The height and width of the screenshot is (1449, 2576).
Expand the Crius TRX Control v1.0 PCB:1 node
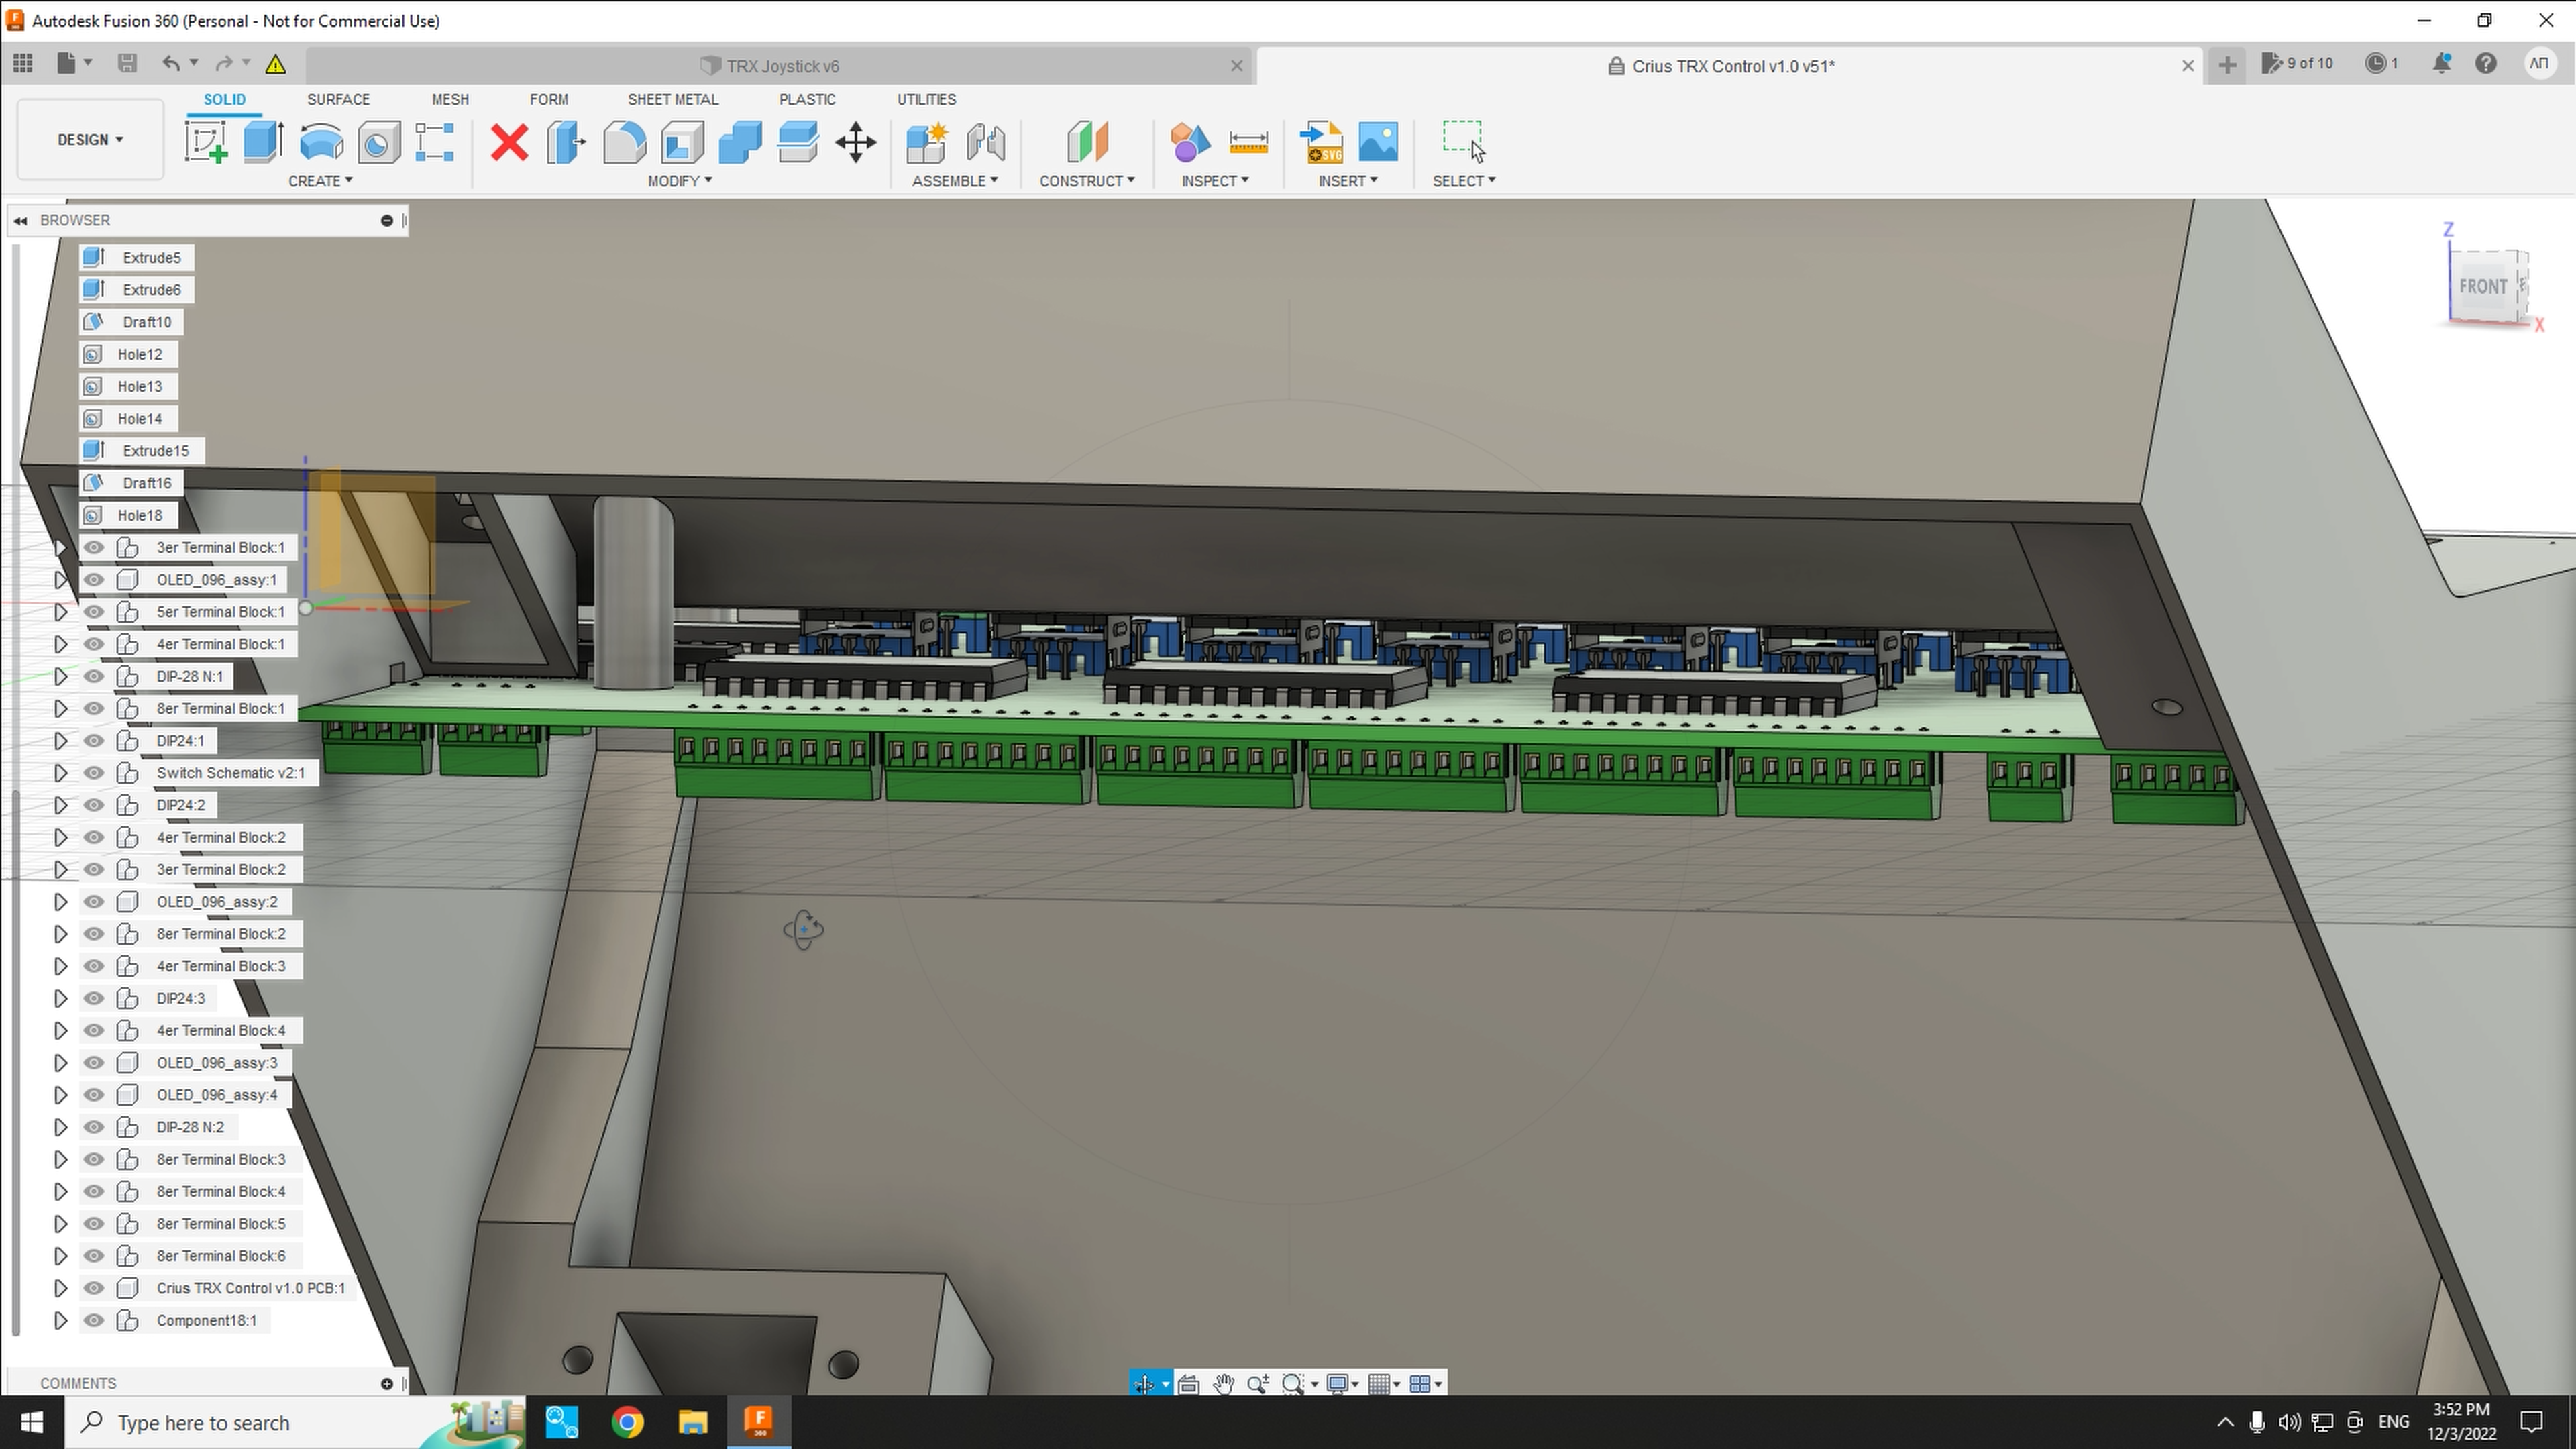coord(60,1288)
